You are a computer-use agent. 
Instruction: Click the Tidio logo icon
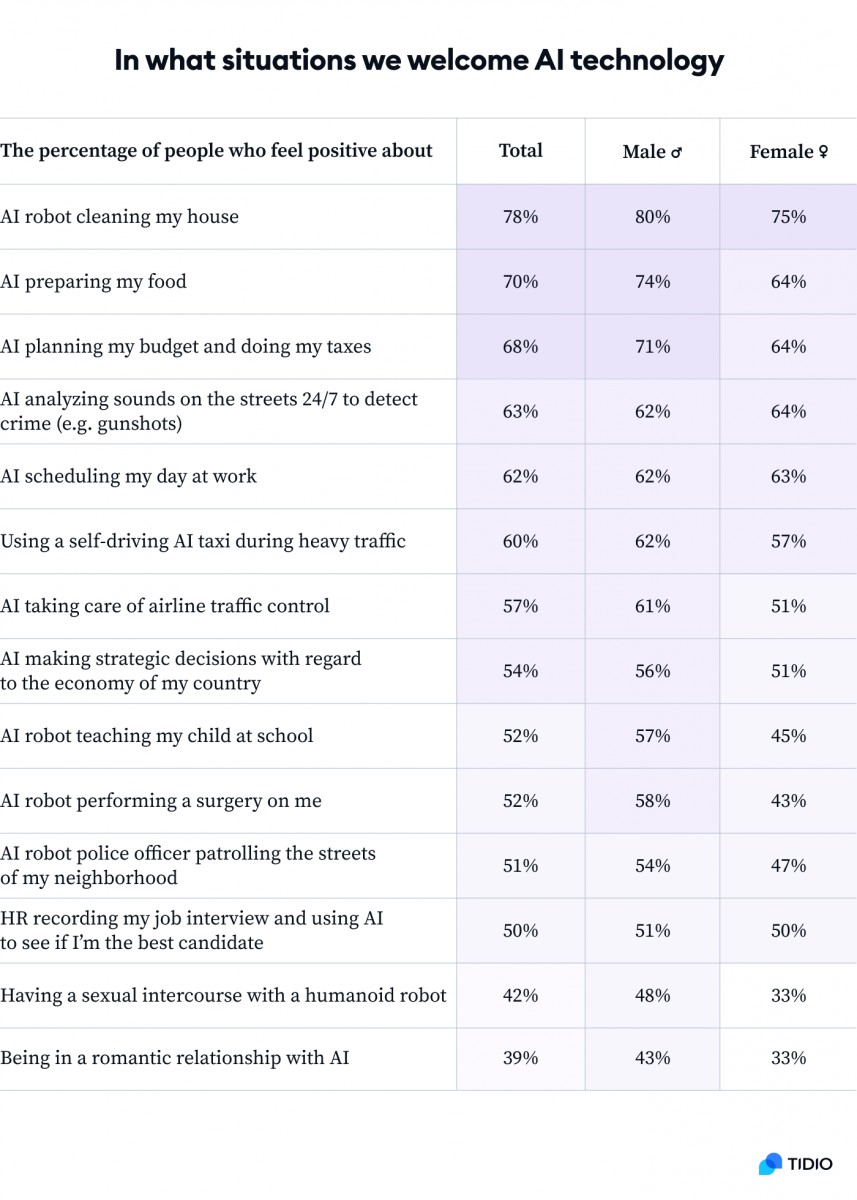[x=769, y=1164]
